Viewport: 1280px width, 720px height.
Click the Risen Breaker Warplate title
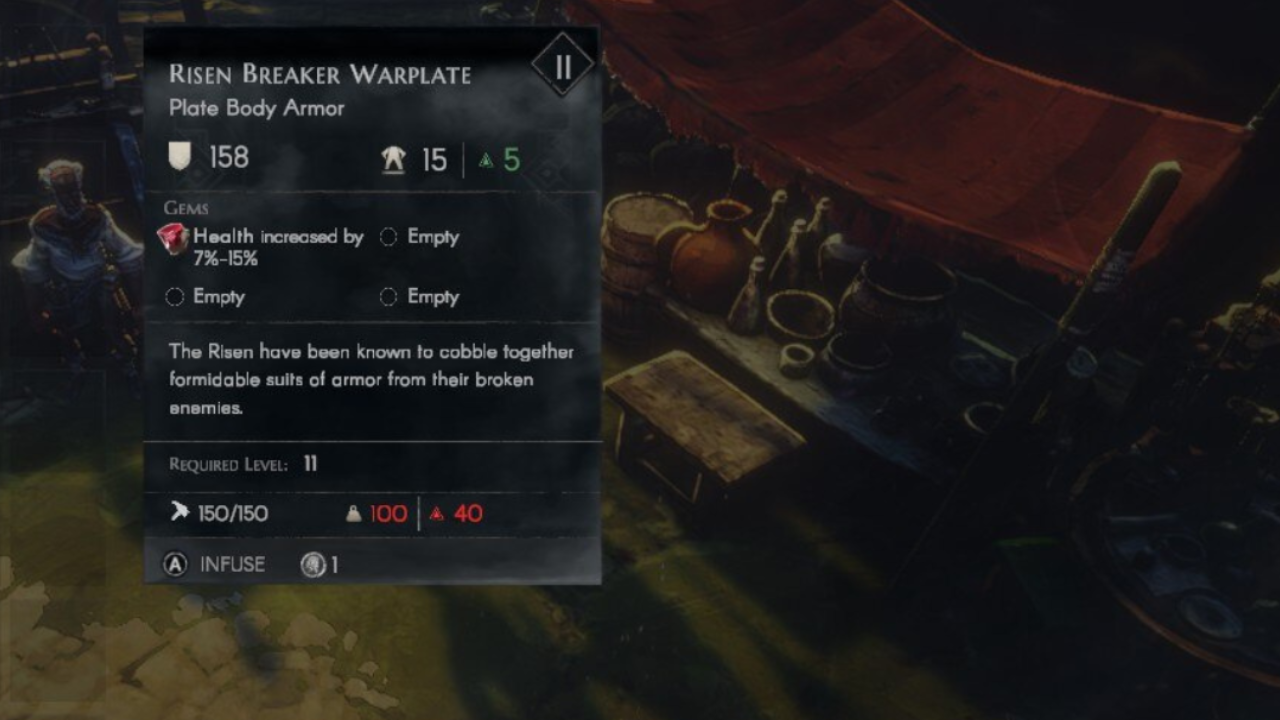[x=320, y=75]
